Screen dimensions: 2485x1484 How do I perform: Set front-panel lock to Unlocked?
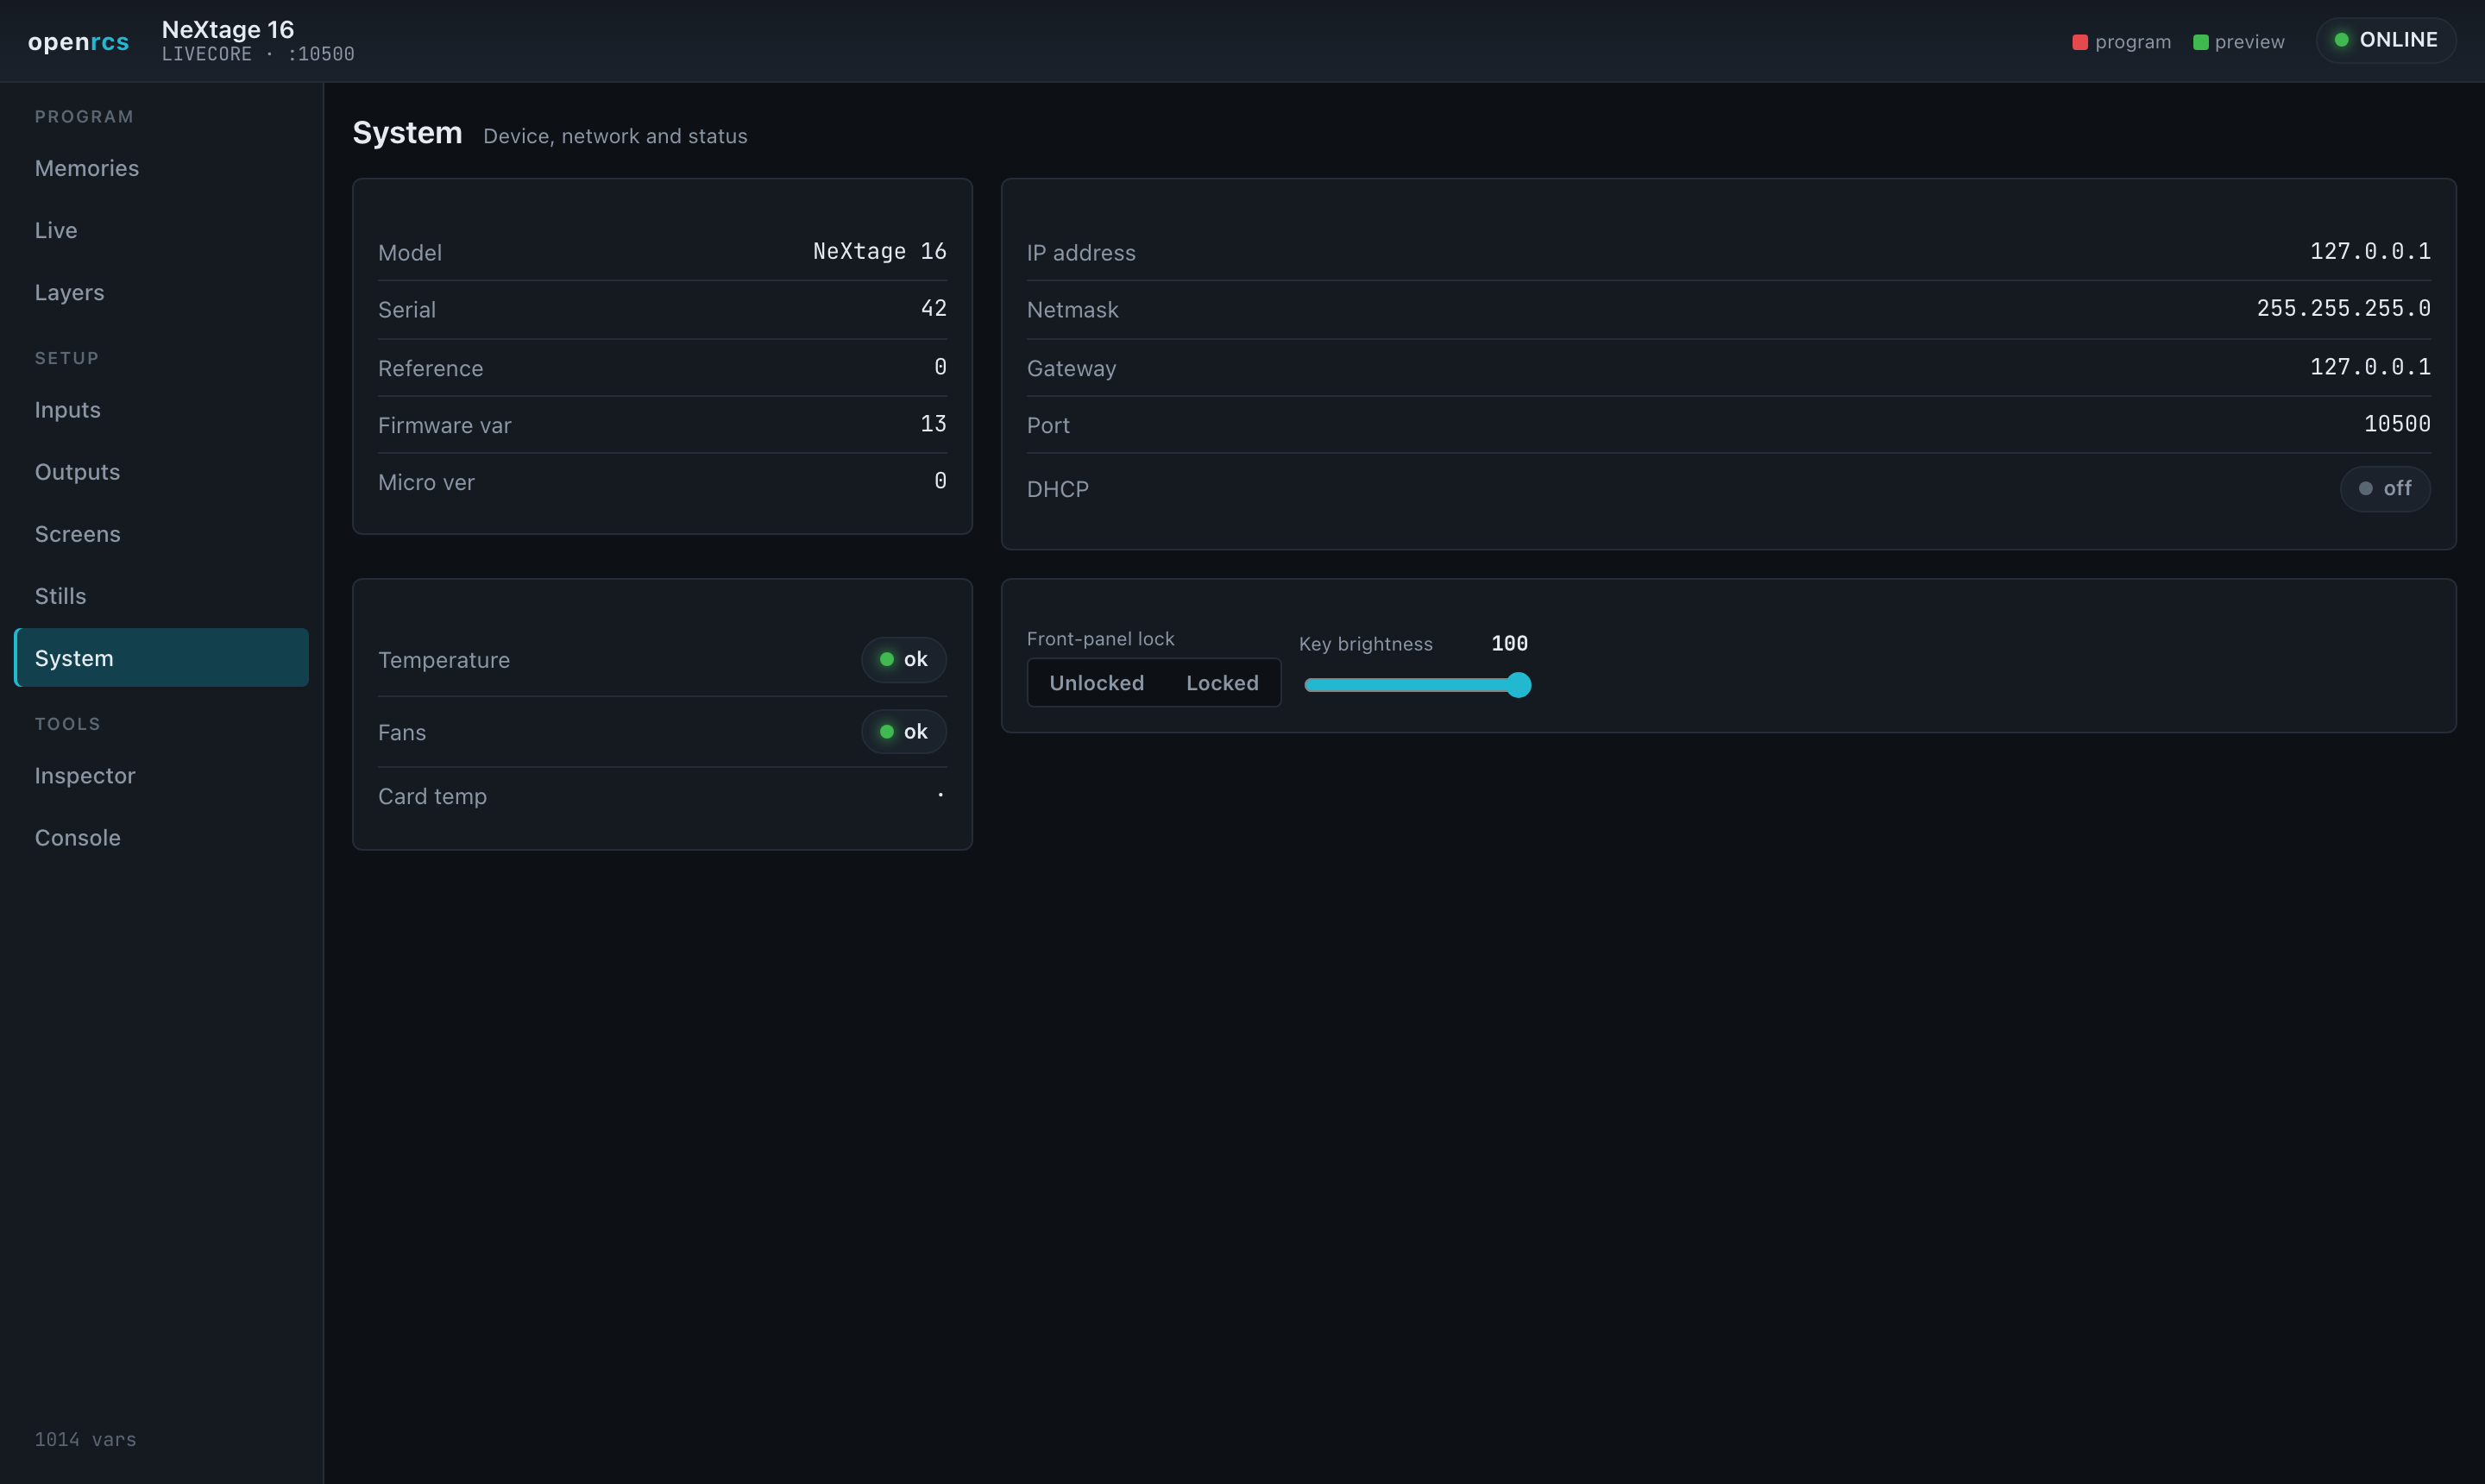click(1096, 683)
